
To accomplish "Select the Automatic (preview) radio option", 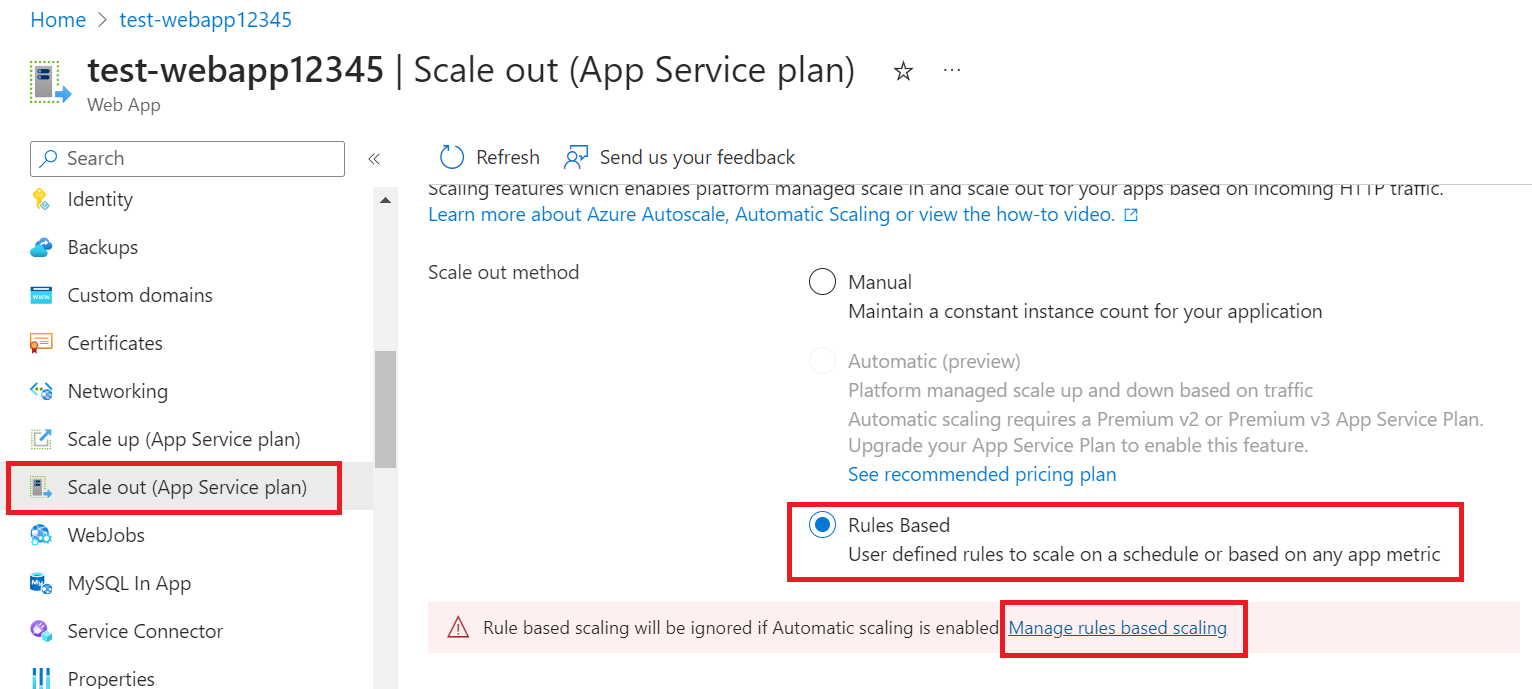I will (x=822, y=361).
